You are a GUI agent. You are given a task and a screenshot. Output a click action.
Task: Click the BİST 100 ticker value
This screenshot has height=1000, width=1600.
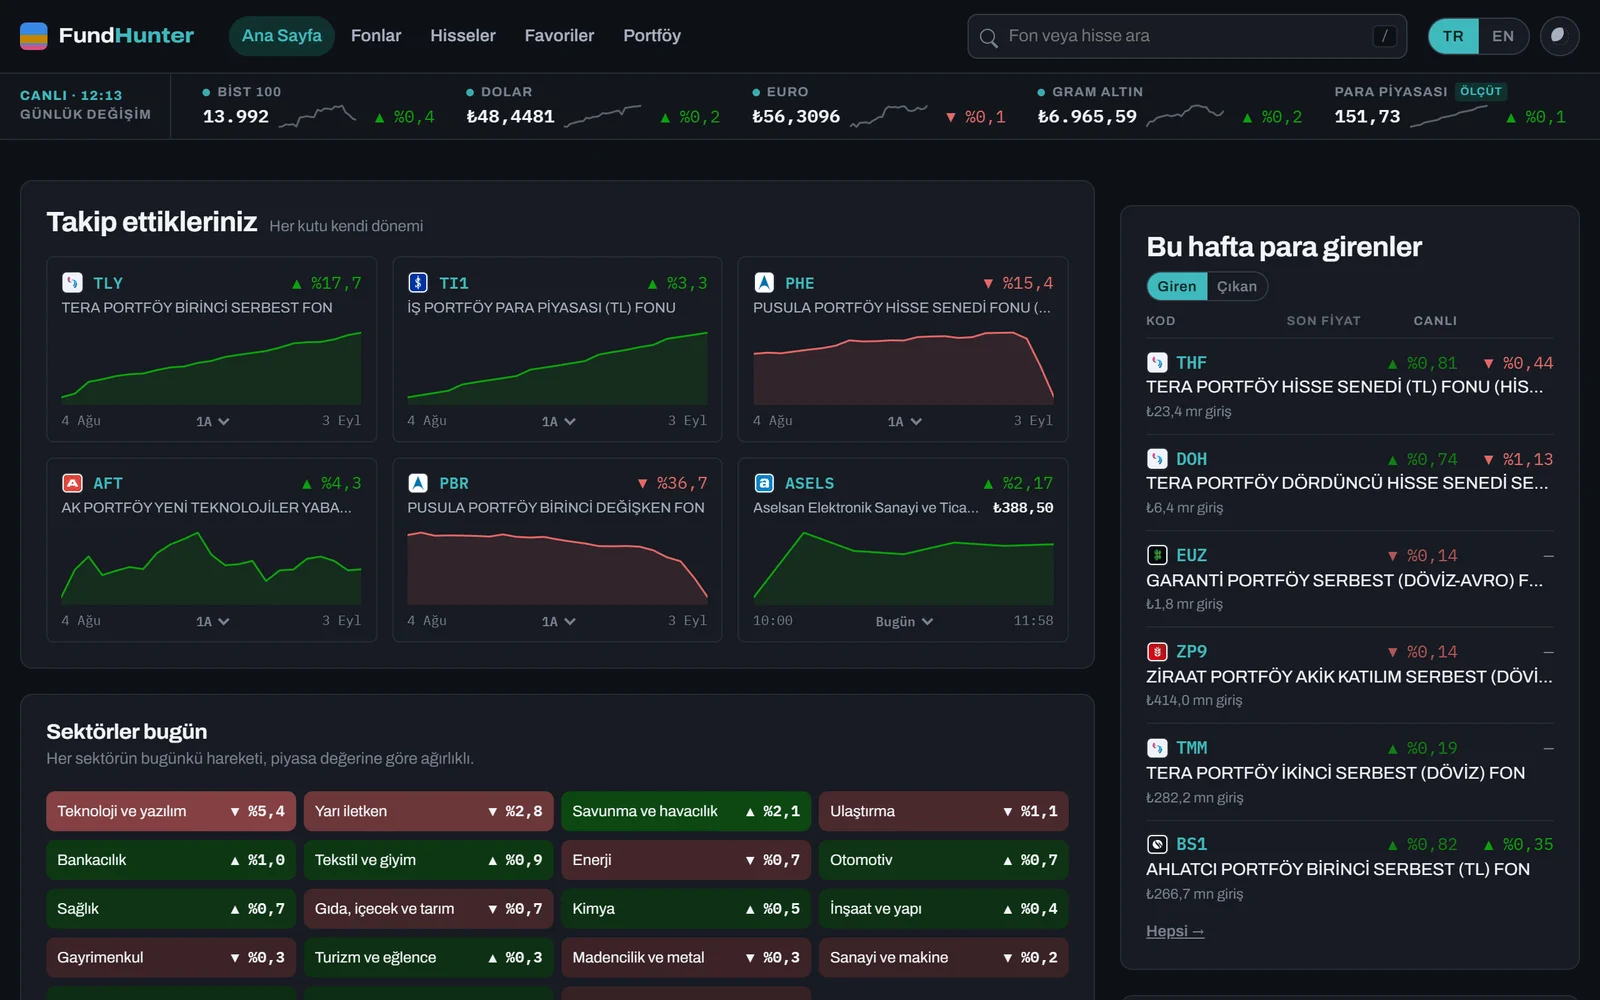(x=236, y=116)
